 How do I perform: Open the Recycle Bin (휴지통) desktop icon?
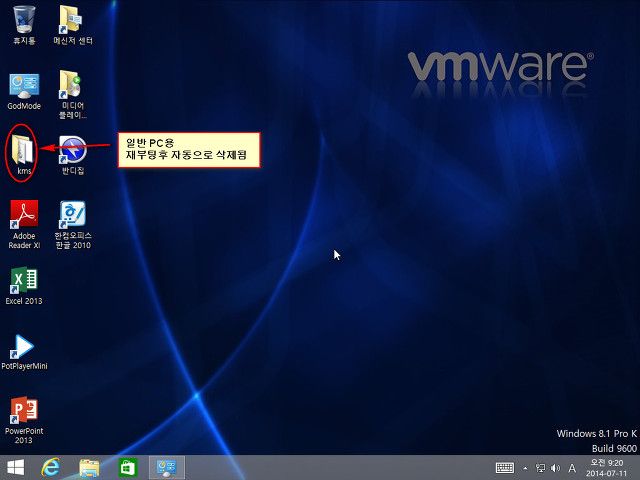[24, 24]
